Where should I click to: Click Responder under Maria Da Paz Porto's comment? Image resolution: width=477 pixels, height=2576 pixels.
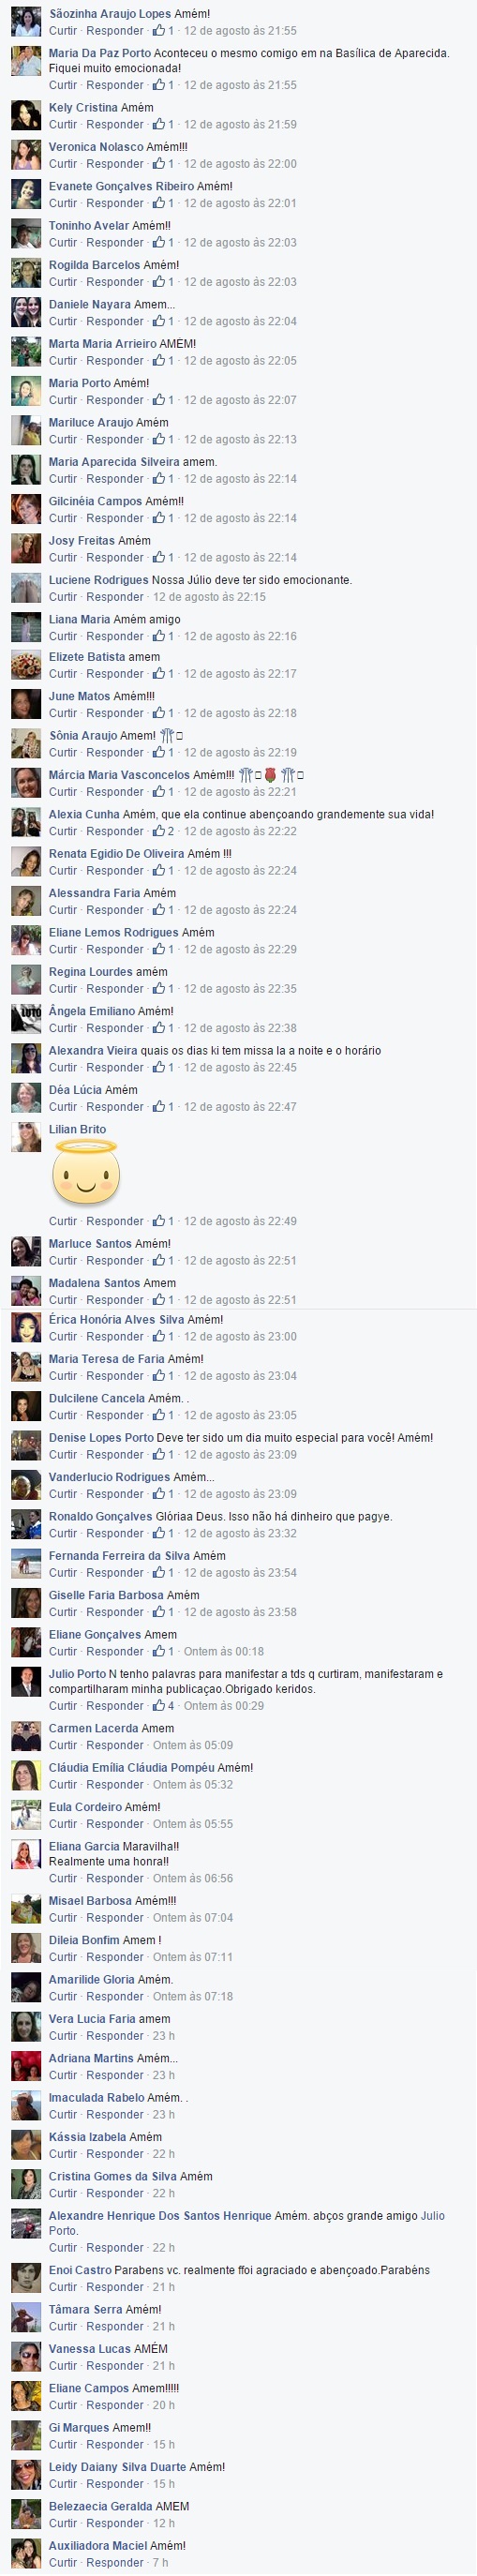[115, 85]
